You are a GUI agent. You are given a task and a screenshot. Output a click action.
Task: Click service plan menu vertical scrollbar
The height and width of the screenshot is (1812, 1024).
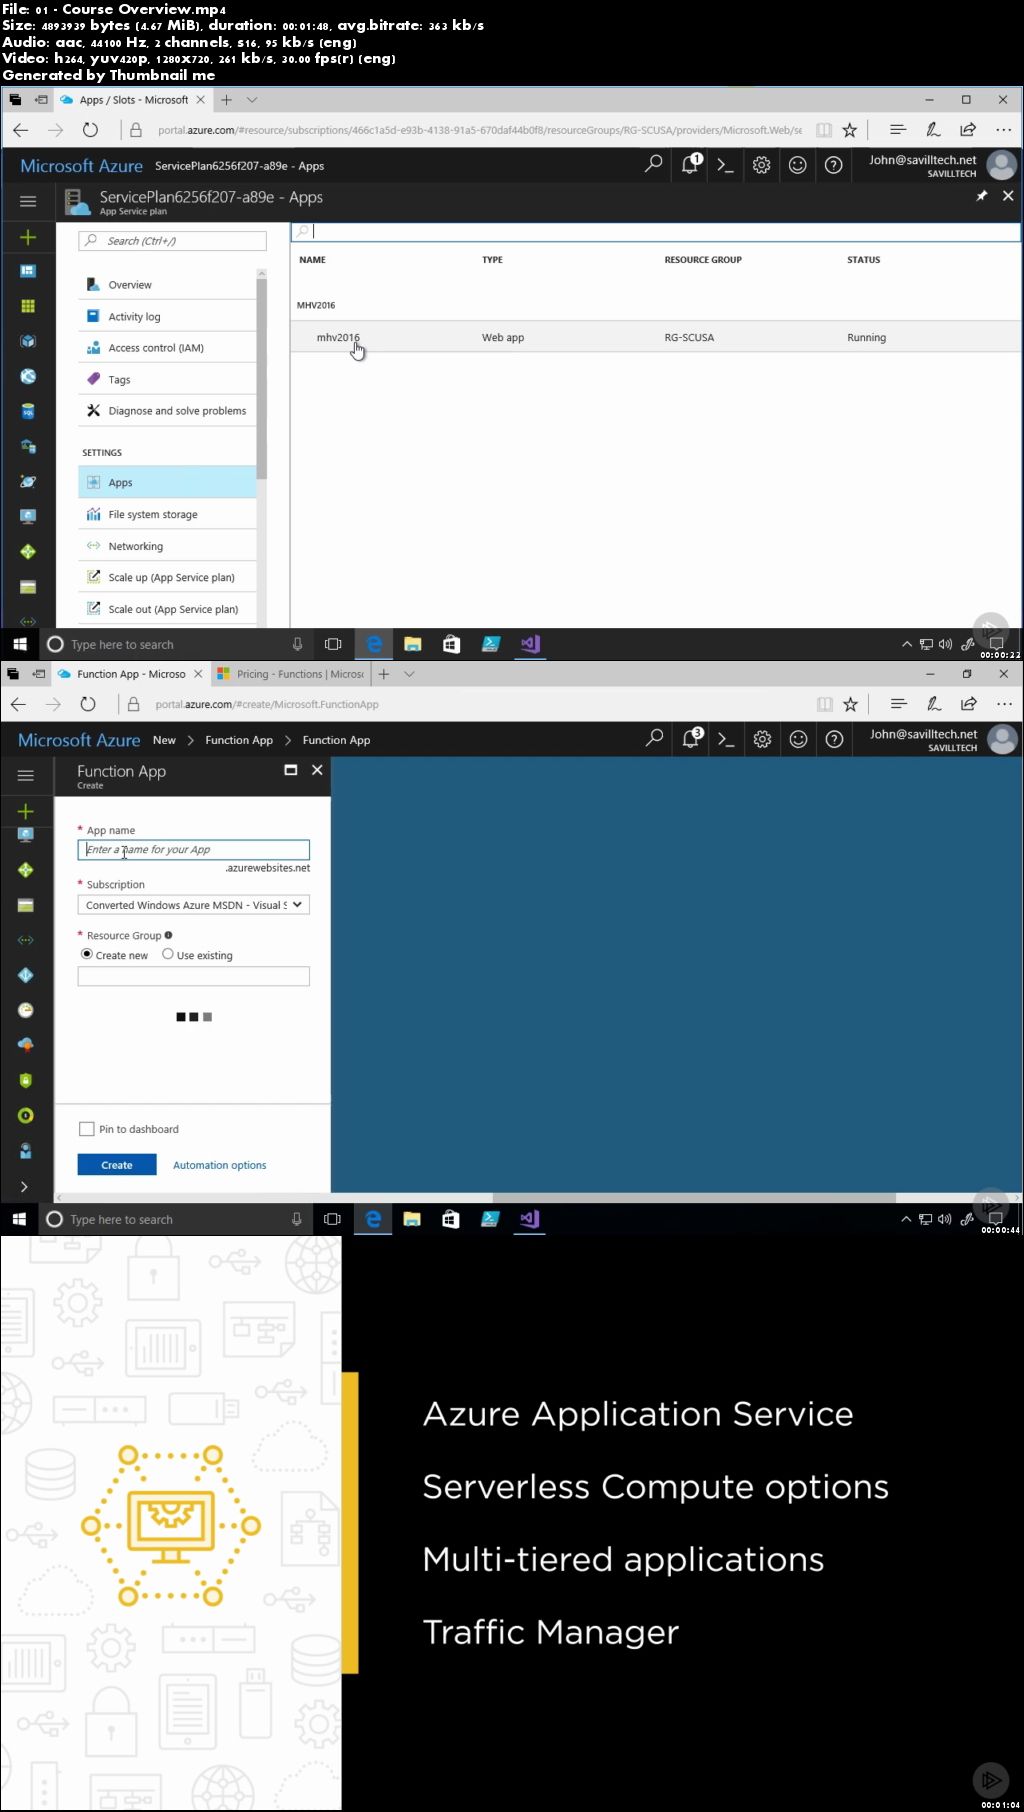[x=262, y=378]
